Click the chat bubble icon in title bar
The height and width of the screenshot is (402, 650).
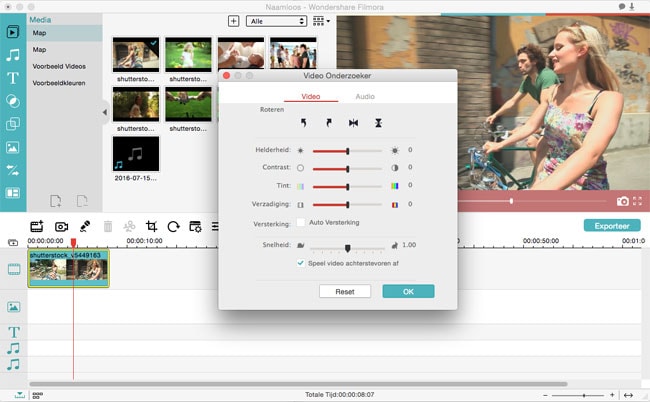point(622,7)
